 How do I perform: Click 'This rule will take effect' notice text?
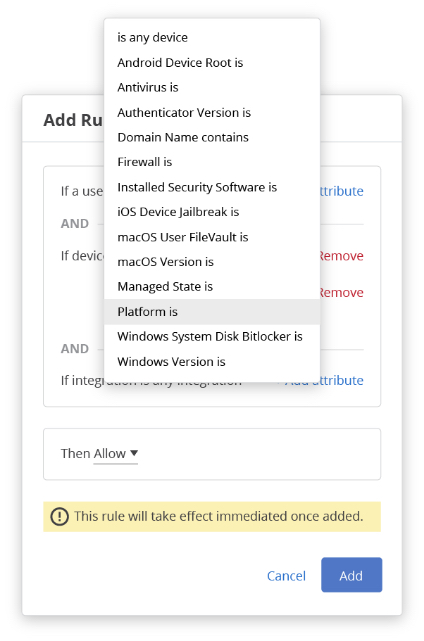click(219, 516)
